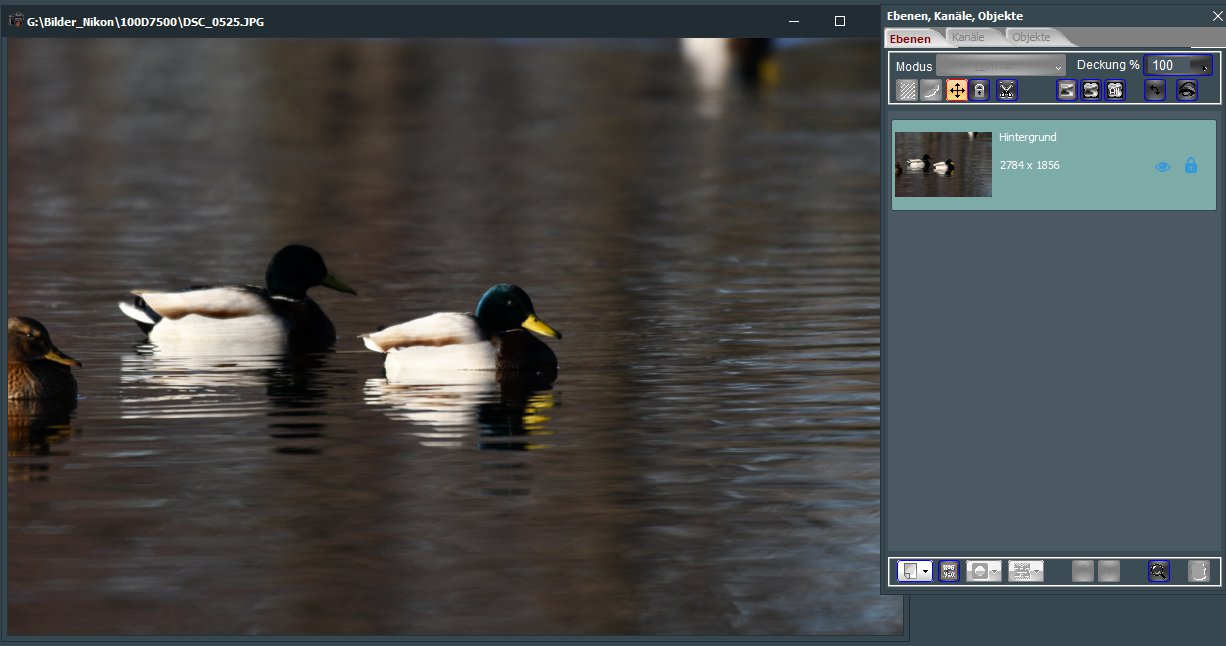Click the scissors icon in the layer toolbar
The image size is (1226, 646).
(1006, 90)
